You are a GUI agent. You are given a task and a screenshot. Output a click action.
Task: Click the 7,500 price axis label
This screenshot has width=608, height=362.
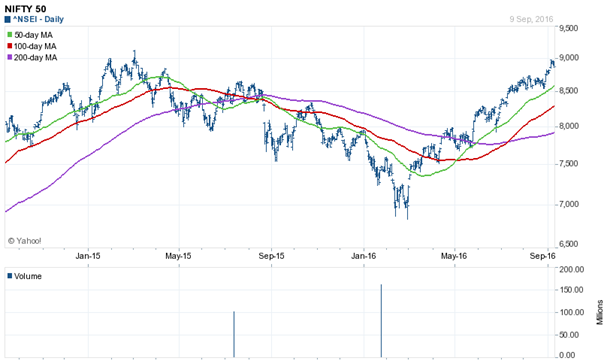[568, 164]
